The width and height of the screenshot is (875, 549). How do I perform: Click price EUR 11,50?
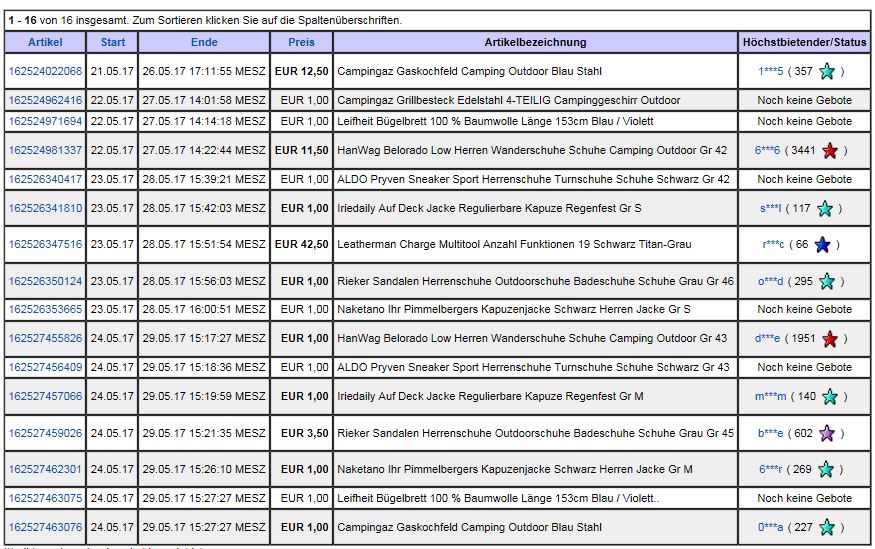301,150
